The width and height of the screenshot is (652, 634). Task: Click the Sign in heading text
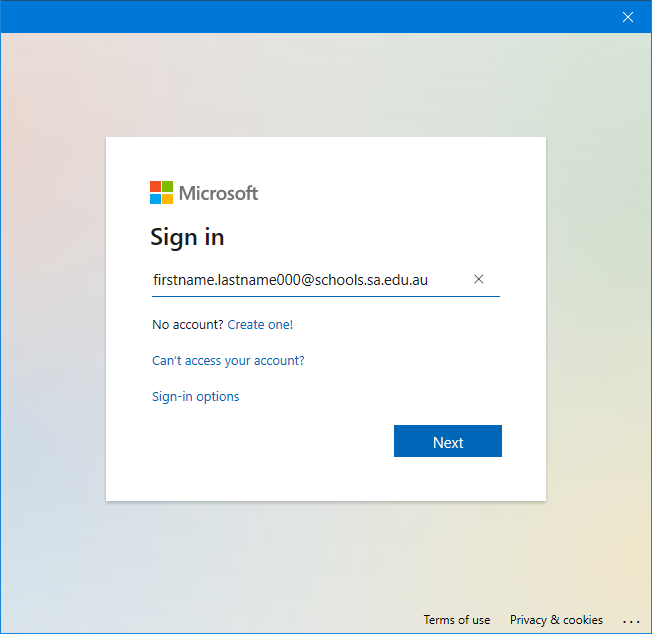187,237
